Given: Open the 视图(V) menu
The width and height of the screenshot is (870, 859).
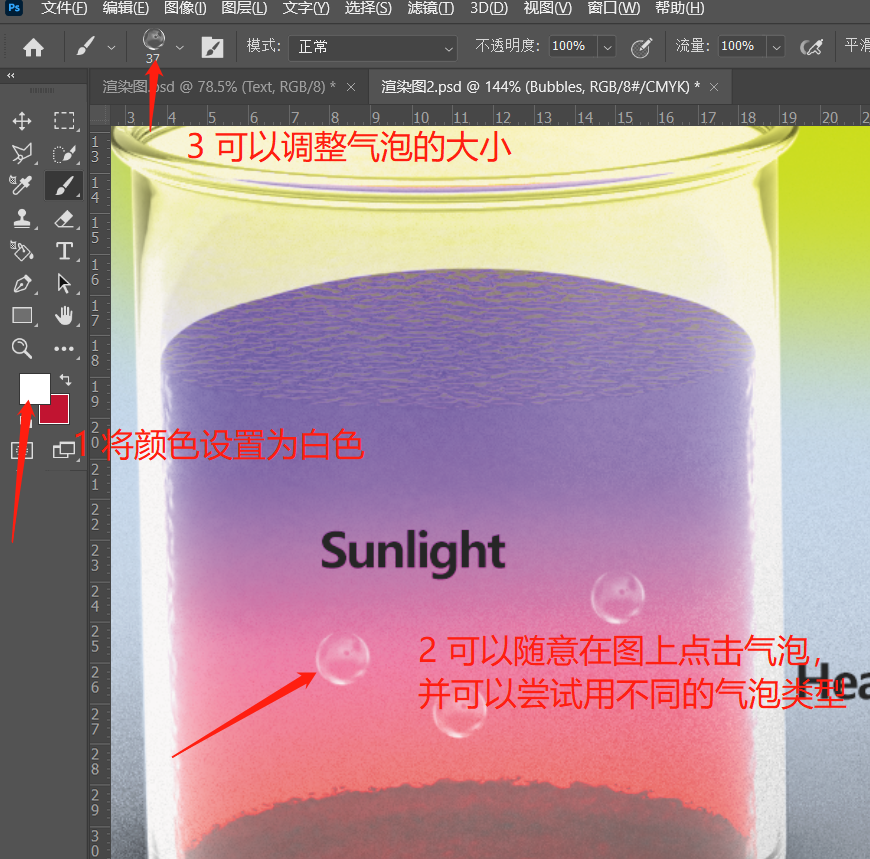Looking at the screenshot, I should coord(548,8).
